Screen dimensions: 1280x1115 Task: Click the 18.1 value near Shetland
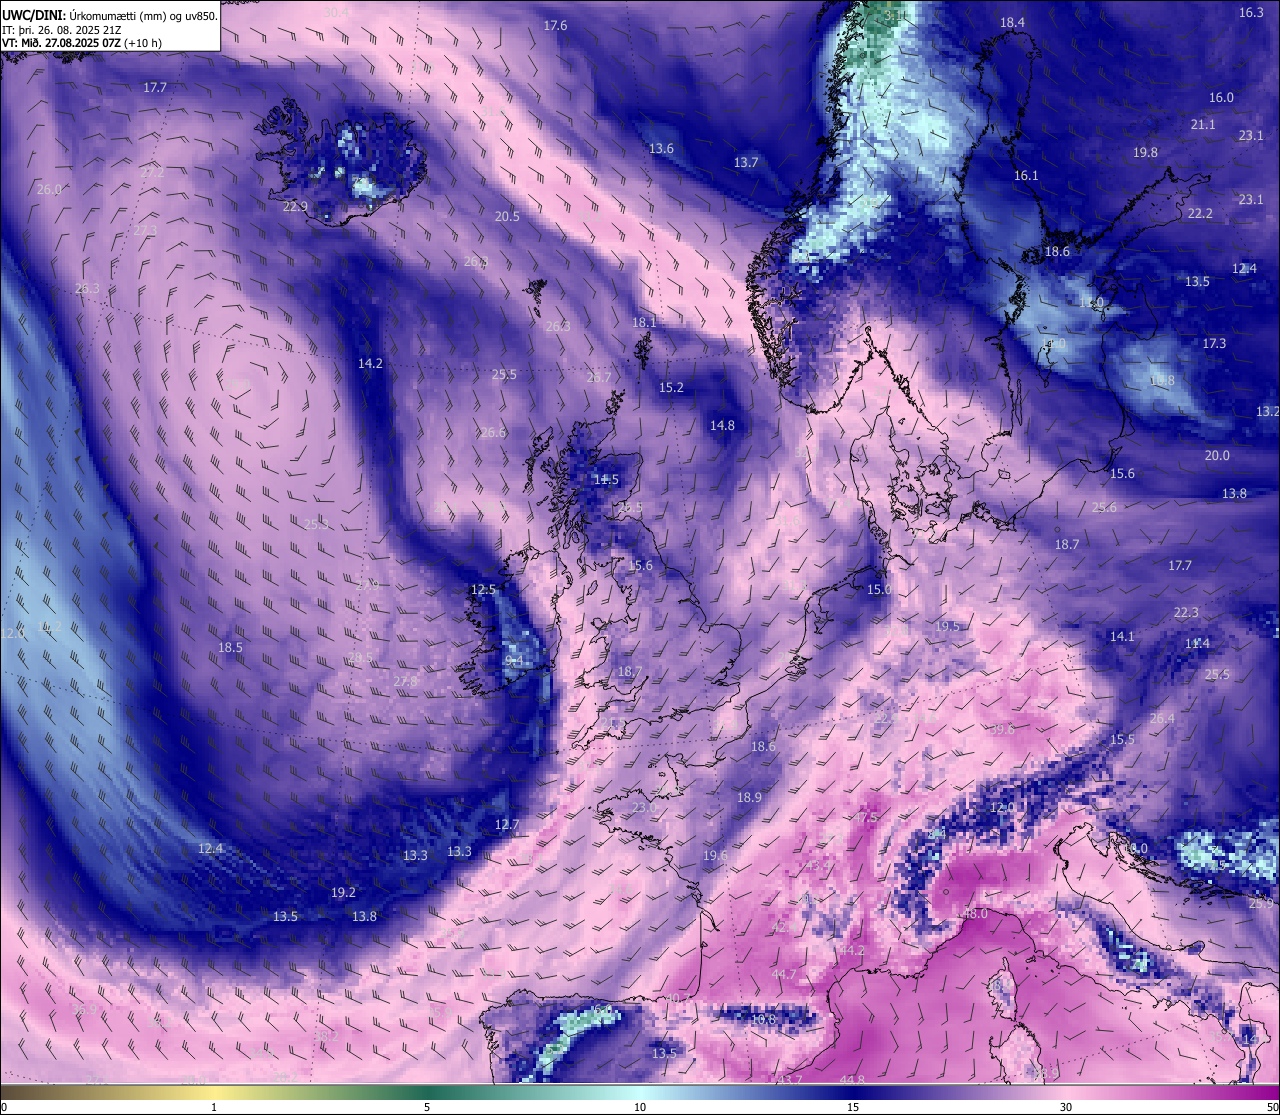(644, 323)
